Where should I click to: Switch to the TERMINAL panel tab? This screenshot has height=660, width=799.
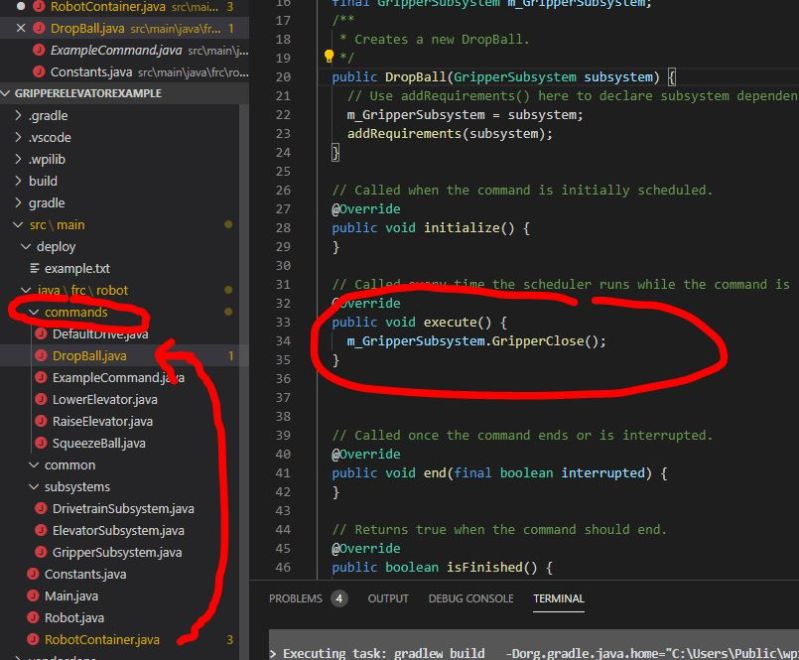coord(558,598)
